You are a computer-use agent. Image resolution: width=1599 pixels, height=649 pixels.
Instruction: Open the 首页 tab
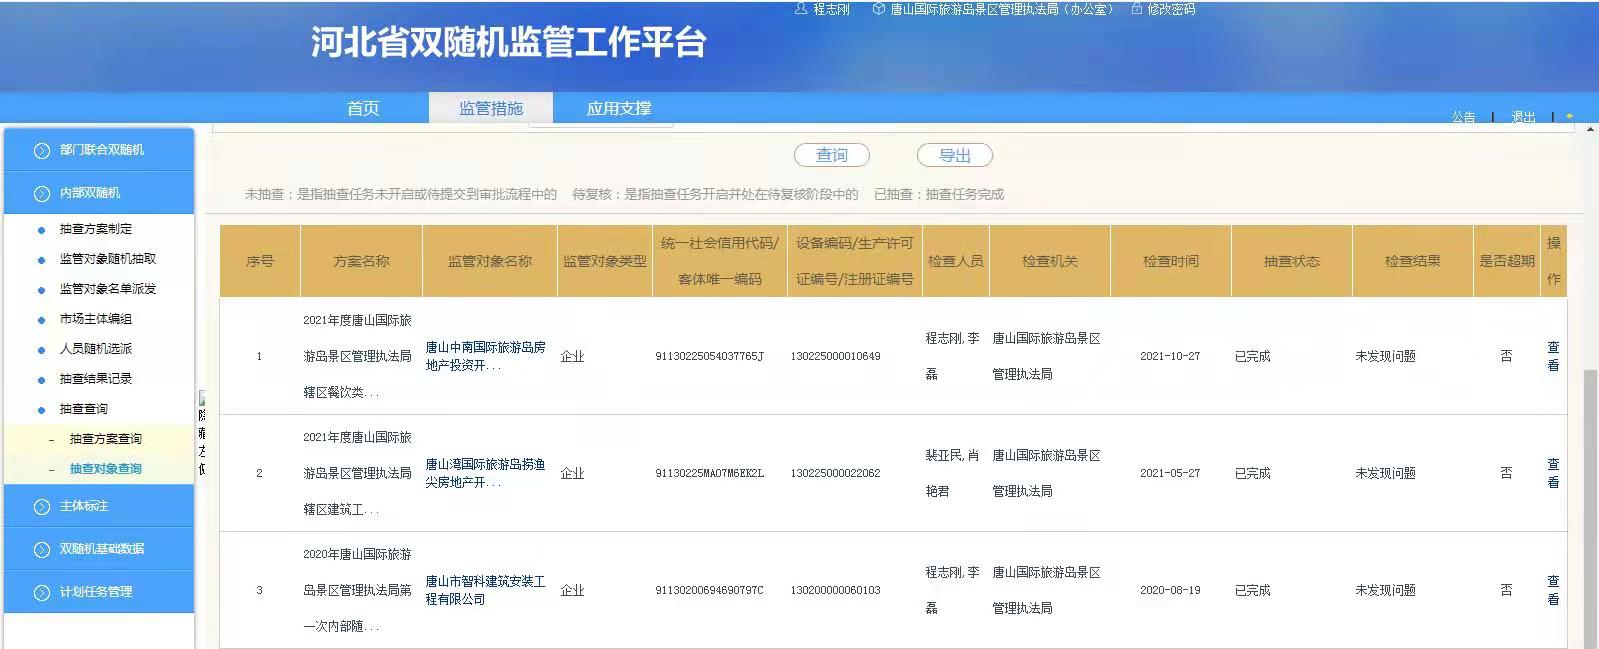(x=363, y=108)
